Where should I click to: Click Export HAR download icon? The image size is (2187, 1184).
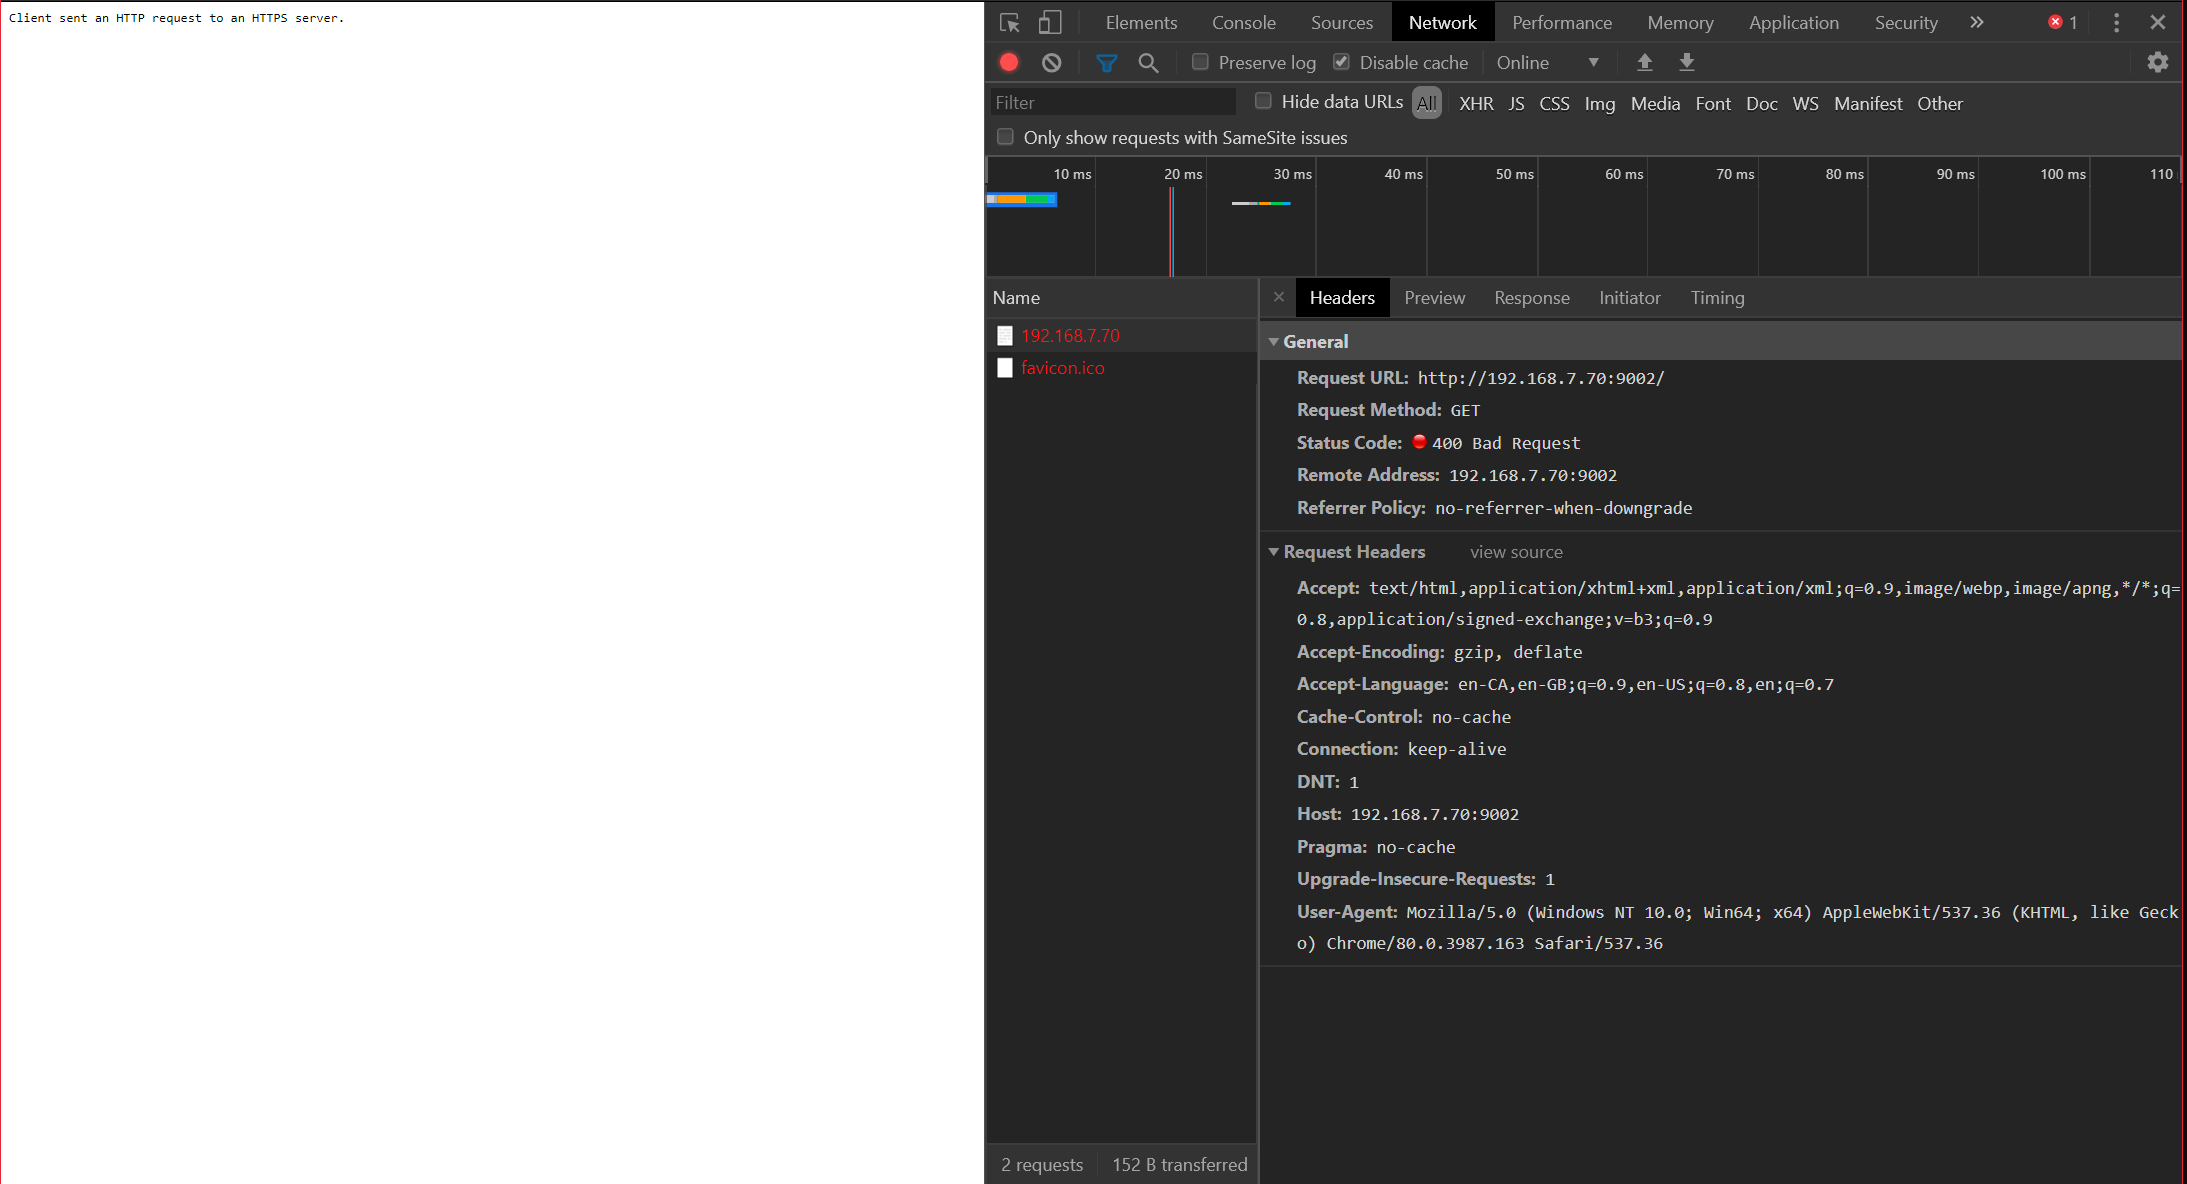tap(1686, 62)
